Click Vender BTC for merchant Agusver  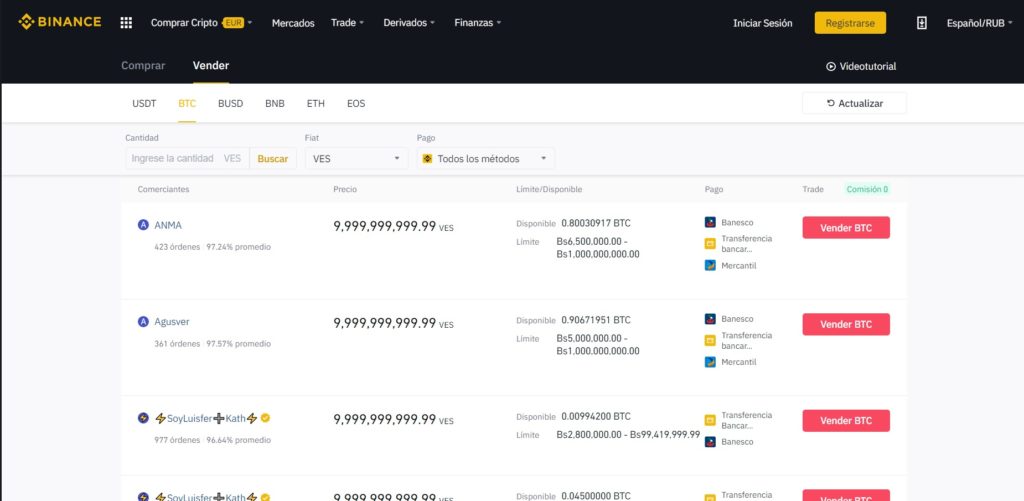(x=846, y=324)
